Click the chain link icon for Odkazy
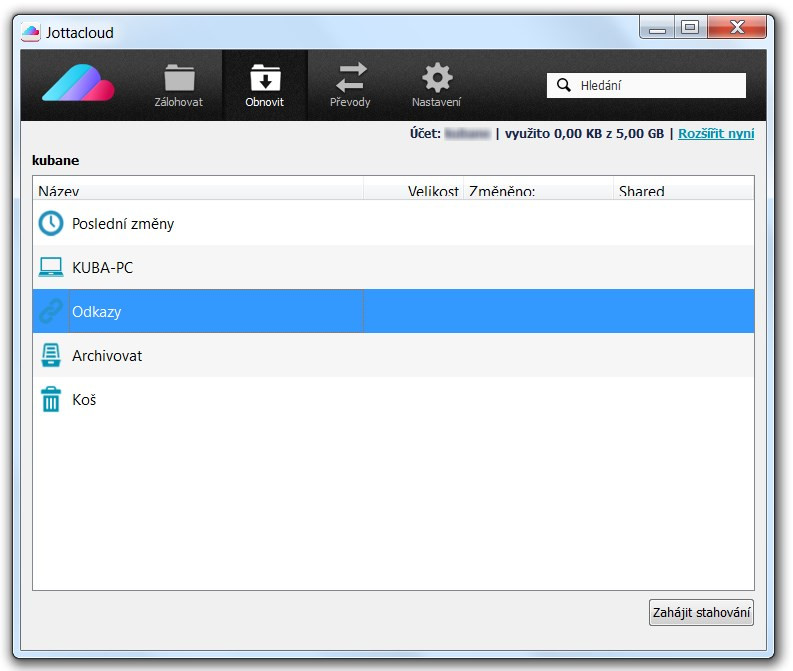This screenshot has width=793, height=671. click(x=51, y=311)
